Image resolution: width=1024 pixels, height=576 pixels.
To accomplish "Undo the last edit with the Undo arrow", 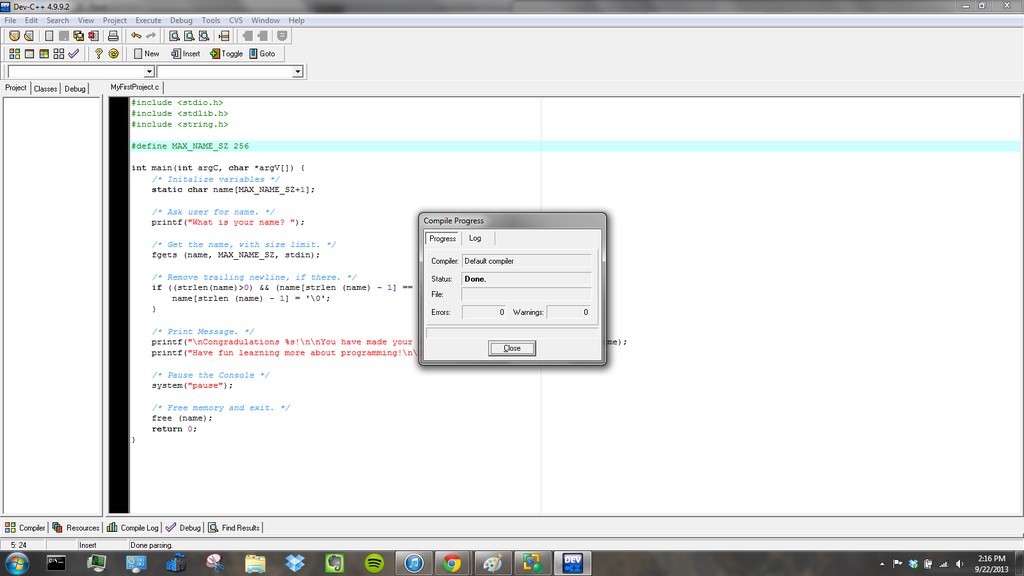I will (x=136, y=35).
